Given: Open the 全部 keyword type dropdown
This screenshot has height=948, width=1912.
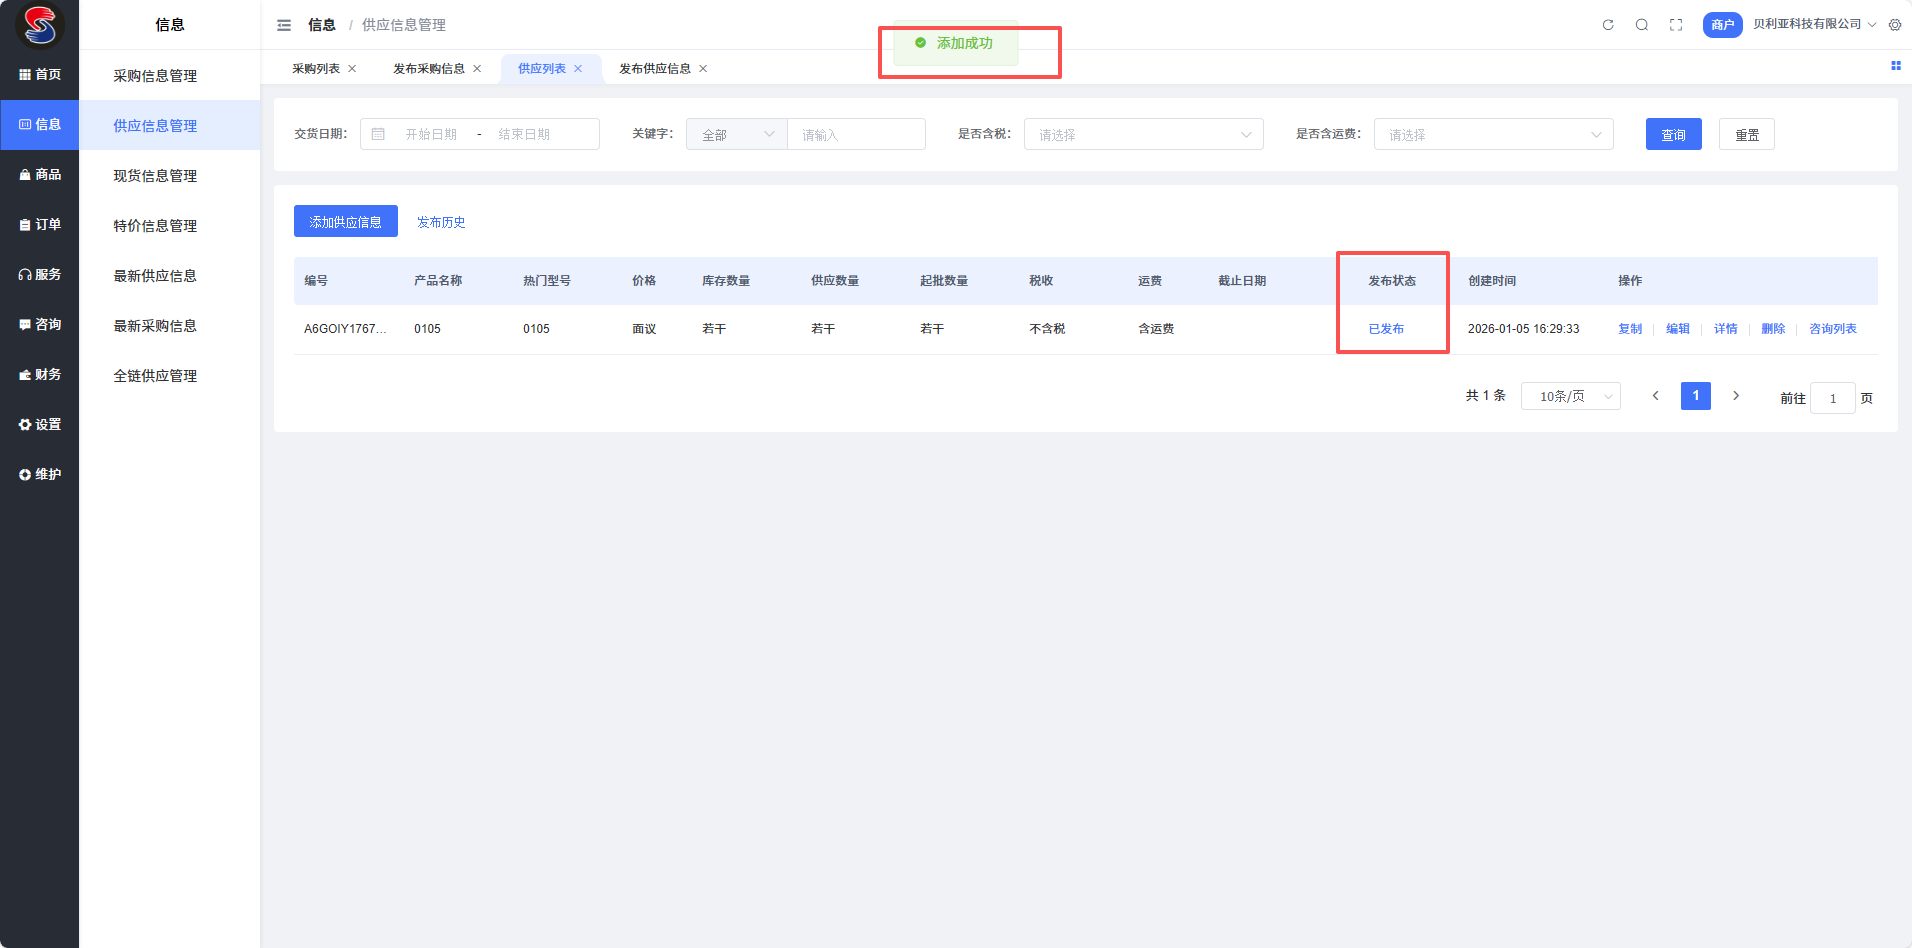Looking at the screenshot, I should click(737, 134).
